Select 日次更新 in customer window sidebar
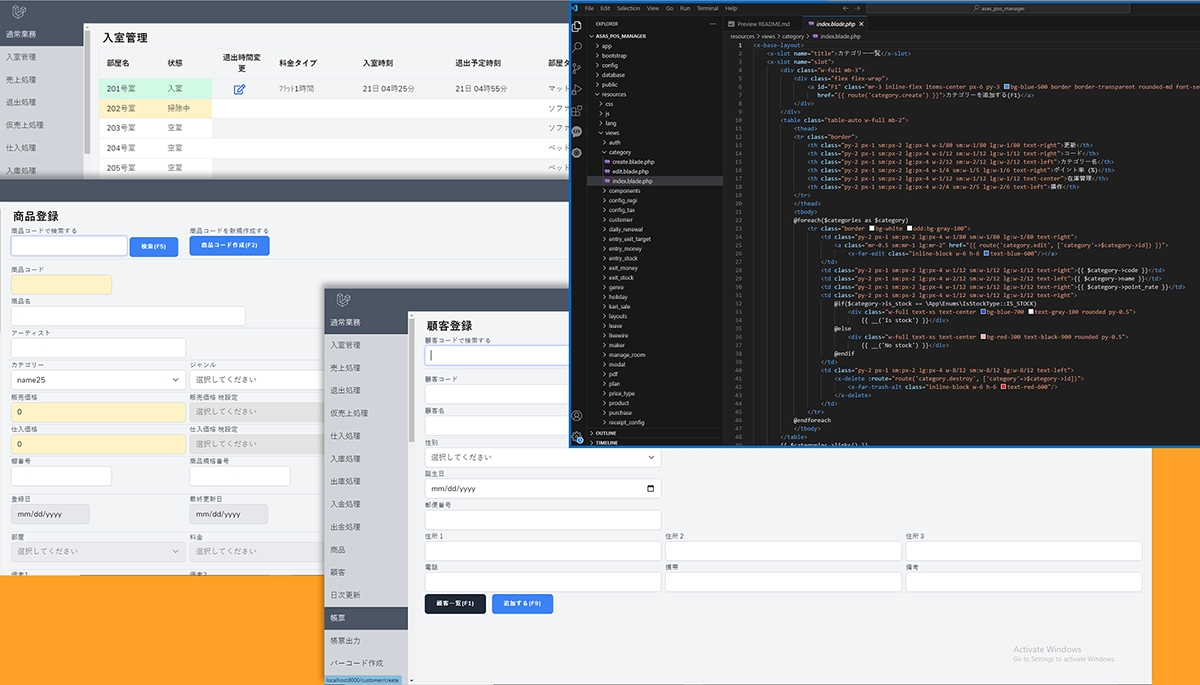Image resolution: width=1200 pixels, height=685 pixels. pyautogui.click(x=367, y=595)
